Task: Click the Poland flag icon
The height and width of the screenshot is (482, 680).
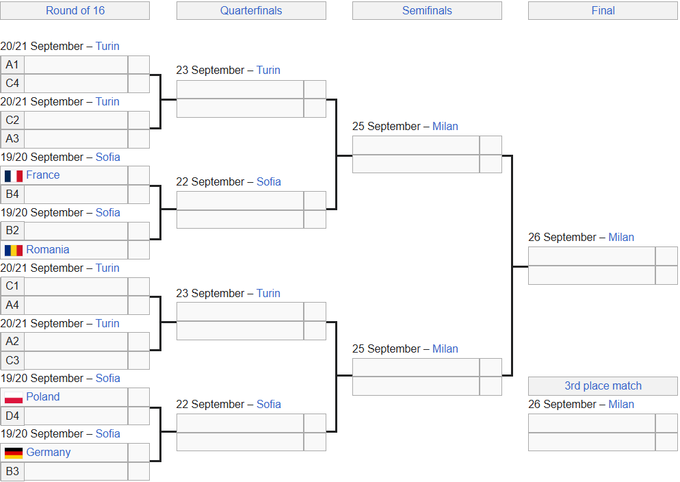Action: 13,397
